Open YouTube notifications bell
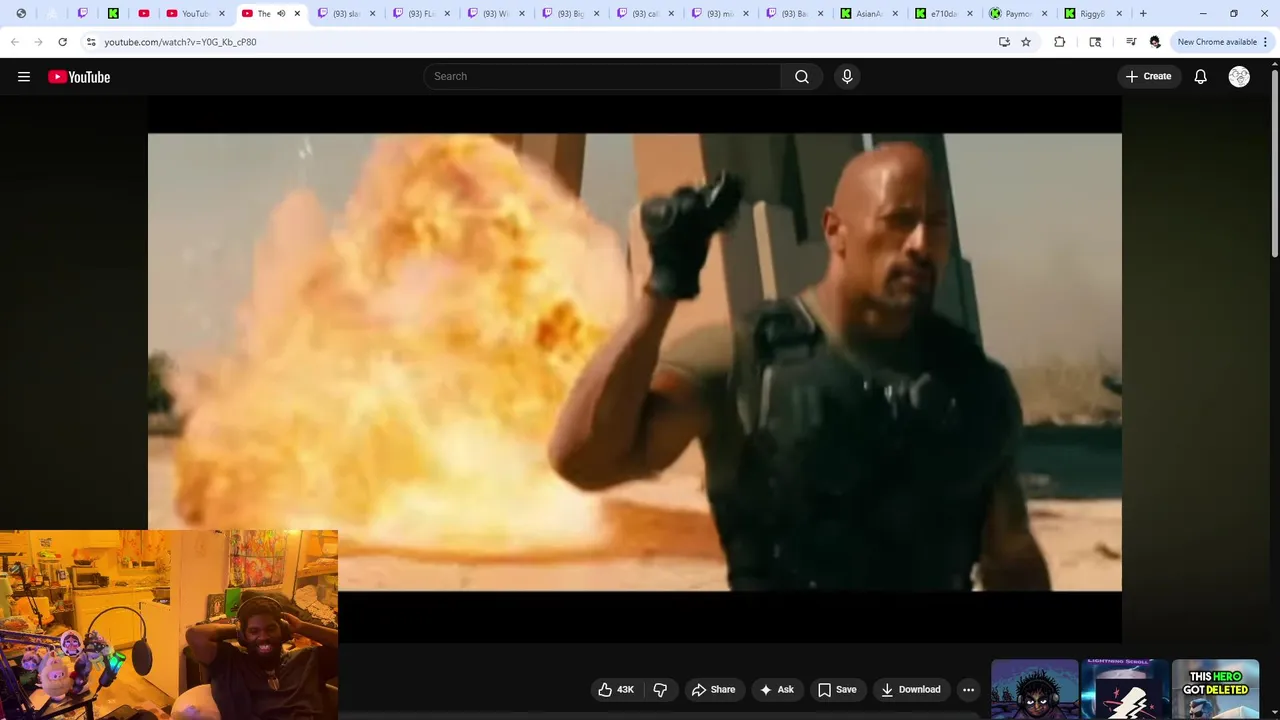The image size is (1280, 720). point(1201,77)
